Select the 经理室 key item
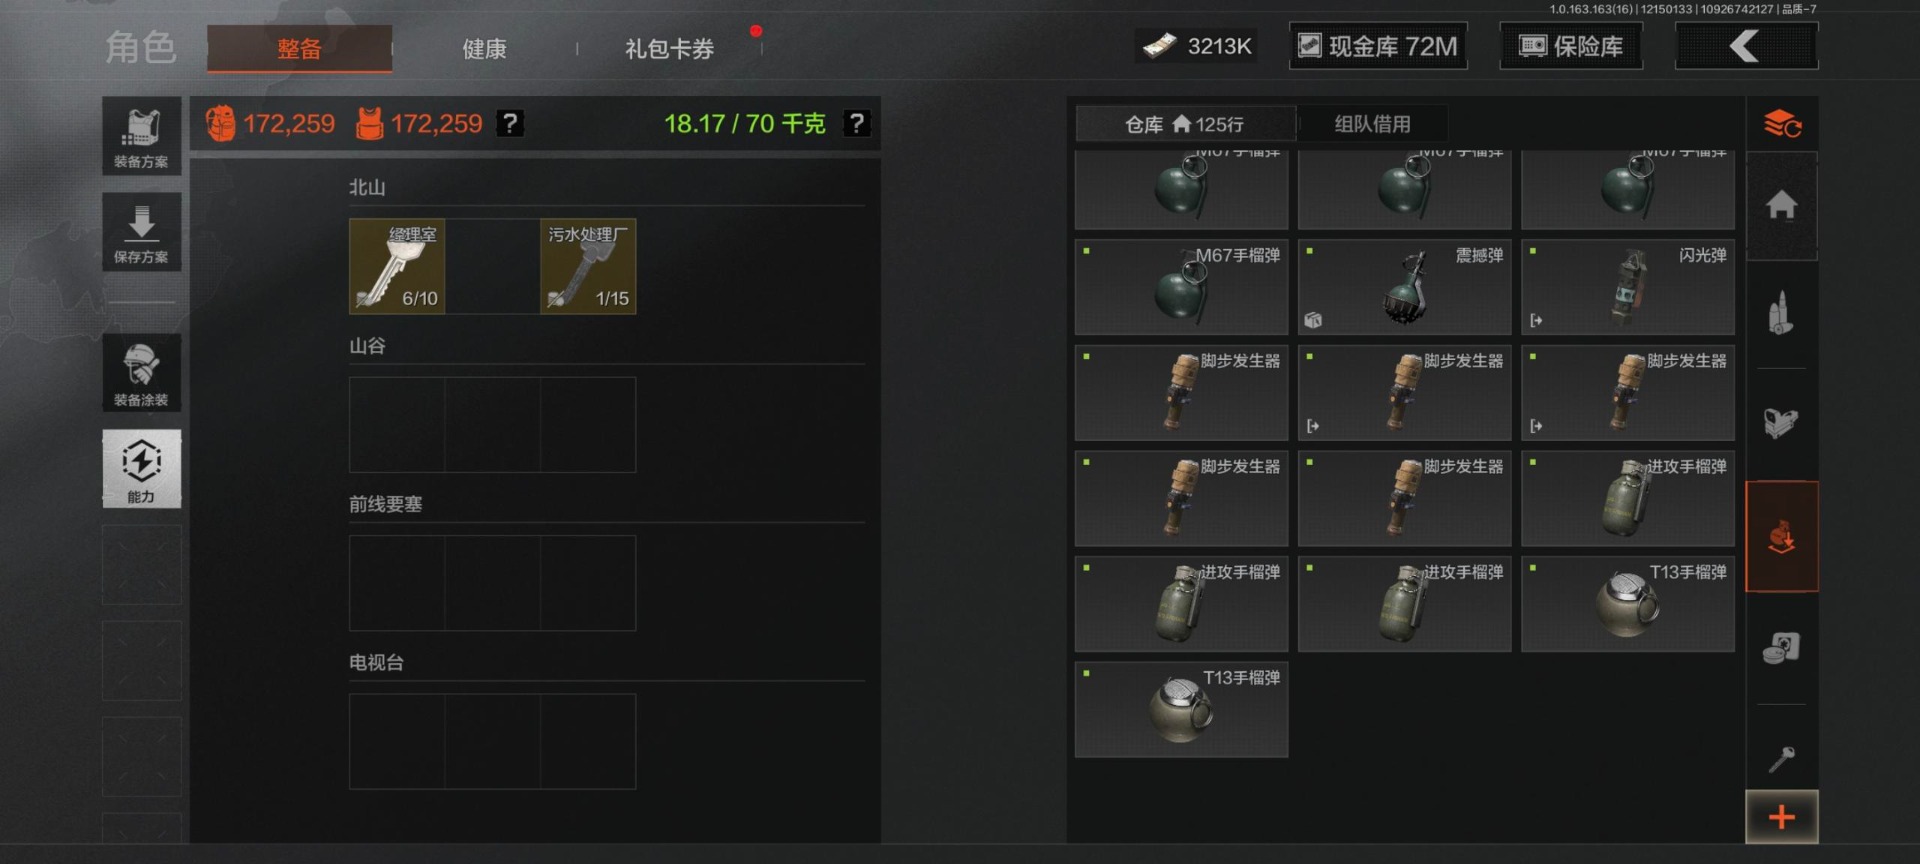The width and height of the screenshot is (1920, 864). [x=397, y=266]
